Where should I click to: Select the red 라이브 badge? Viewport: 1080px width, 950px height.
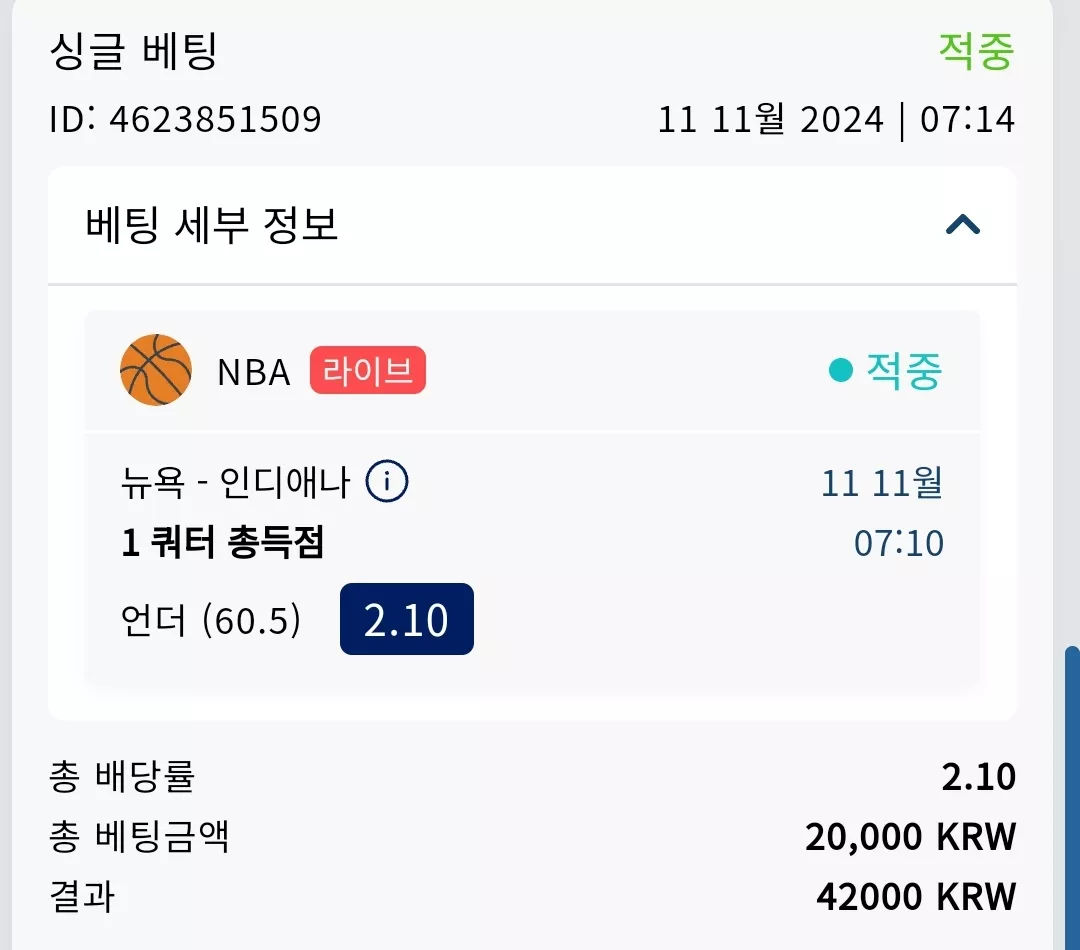coord(368,371)
